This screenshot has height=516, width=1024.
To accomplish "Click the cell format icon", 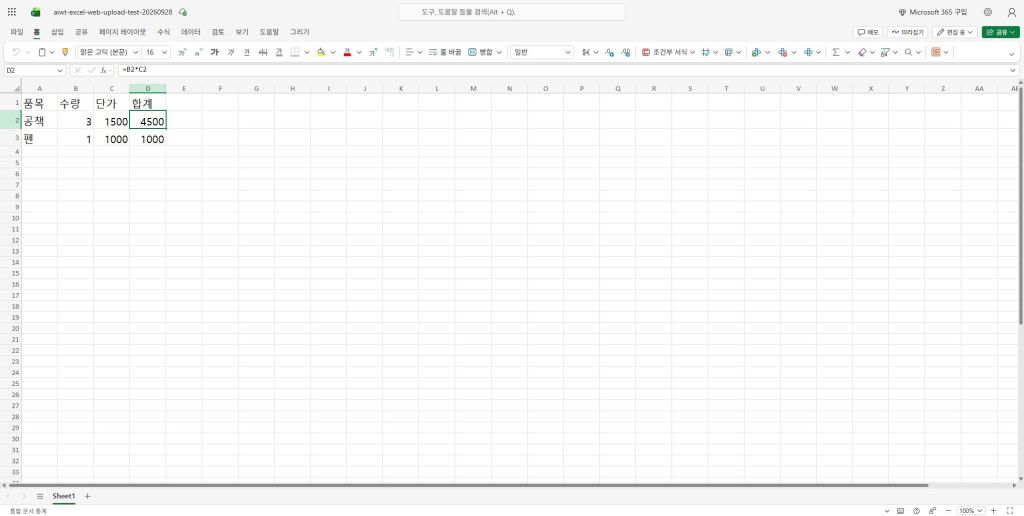I will (808, 52).
